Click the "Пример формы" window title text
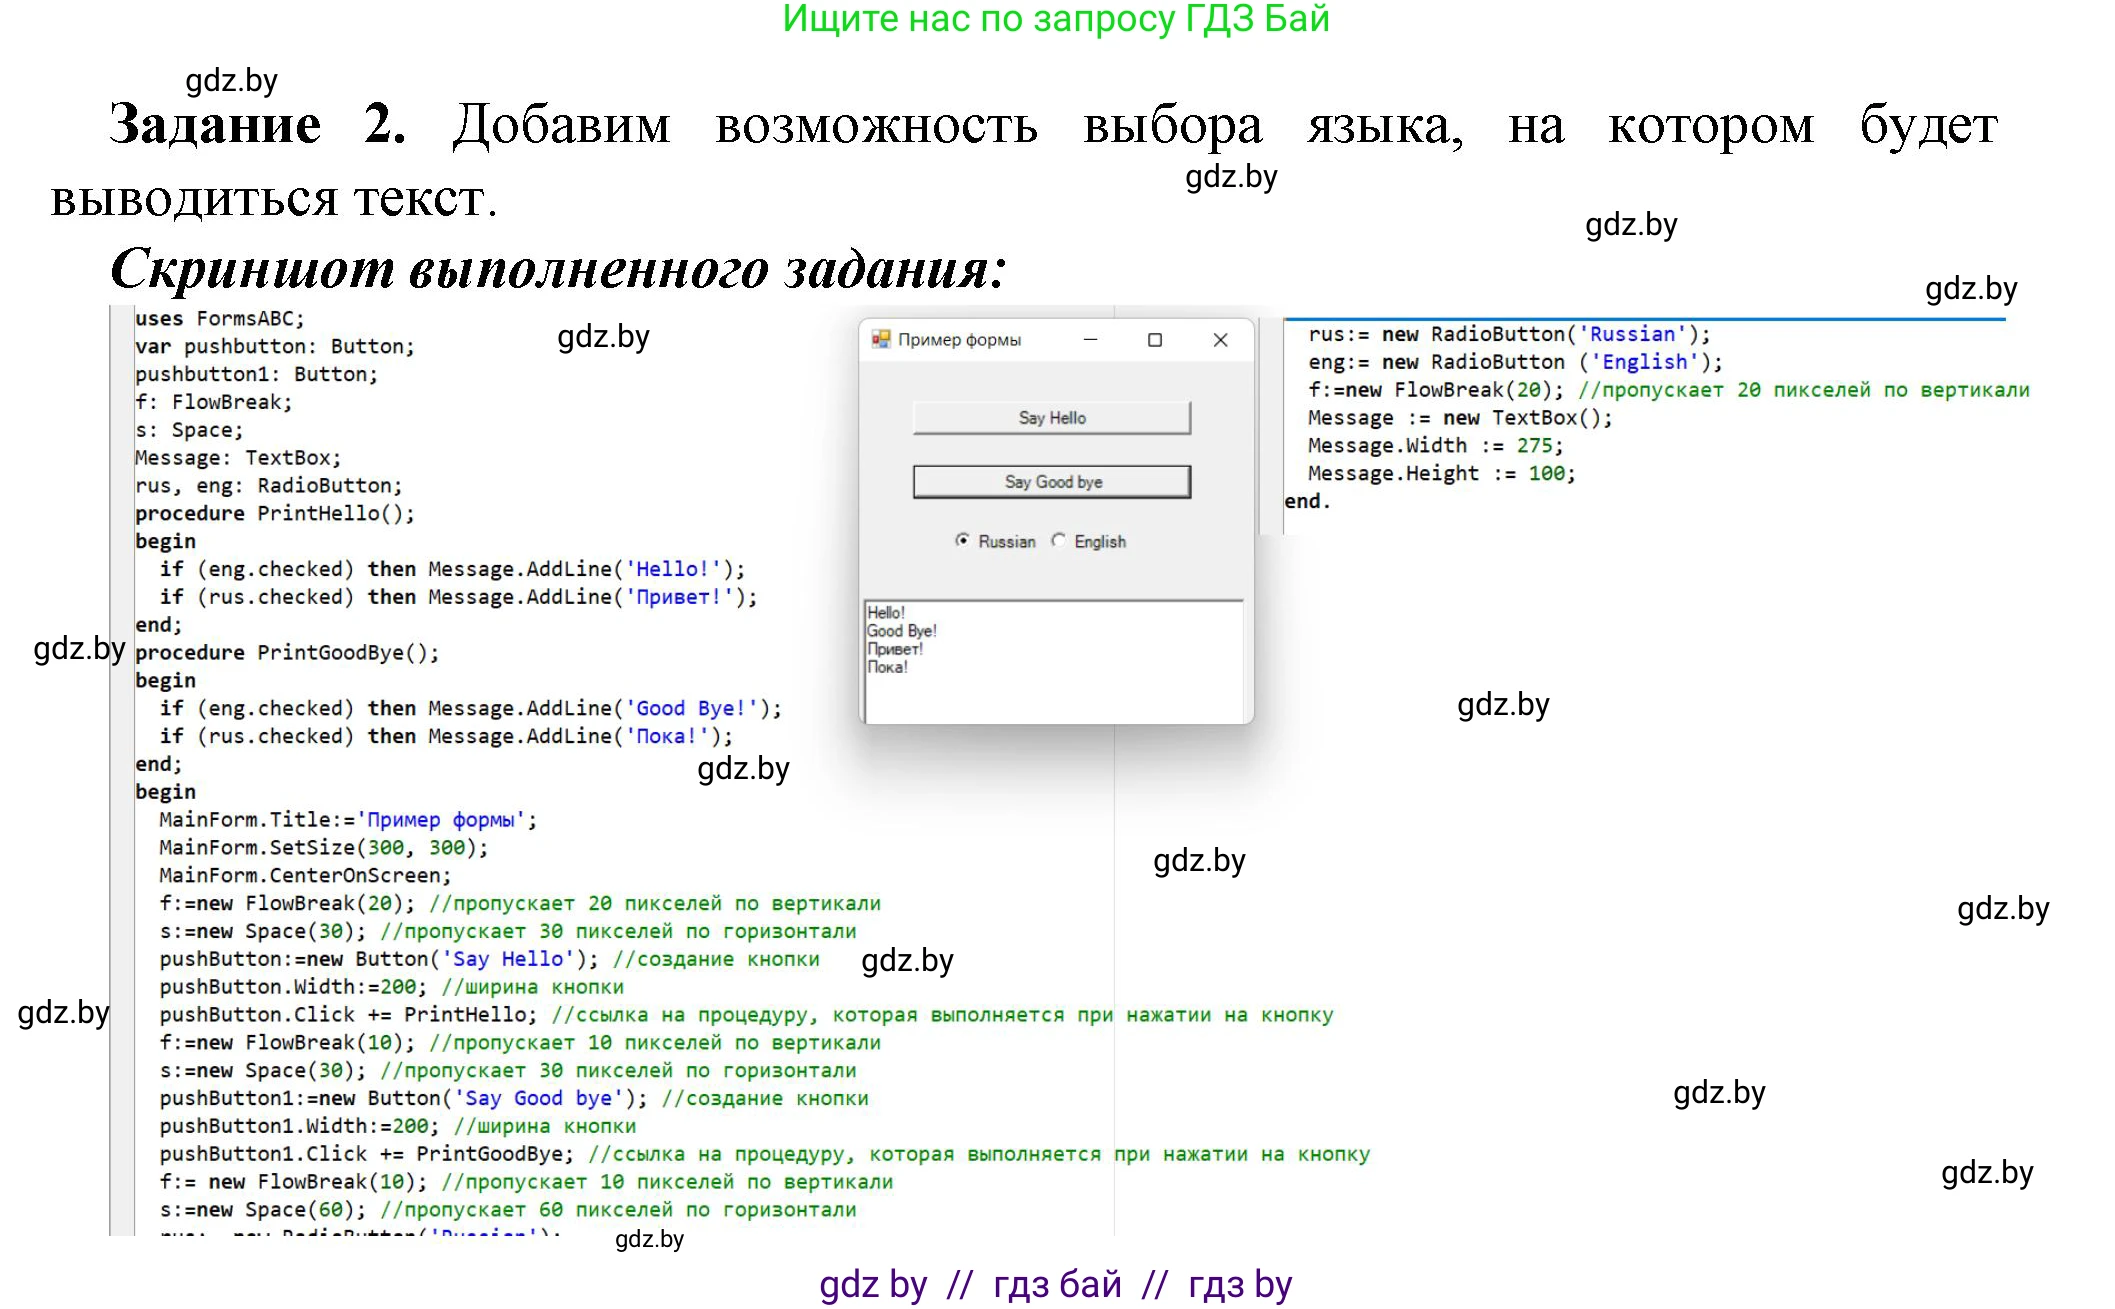This screenshot has width=2115, height=1309. tap(959, 340)
